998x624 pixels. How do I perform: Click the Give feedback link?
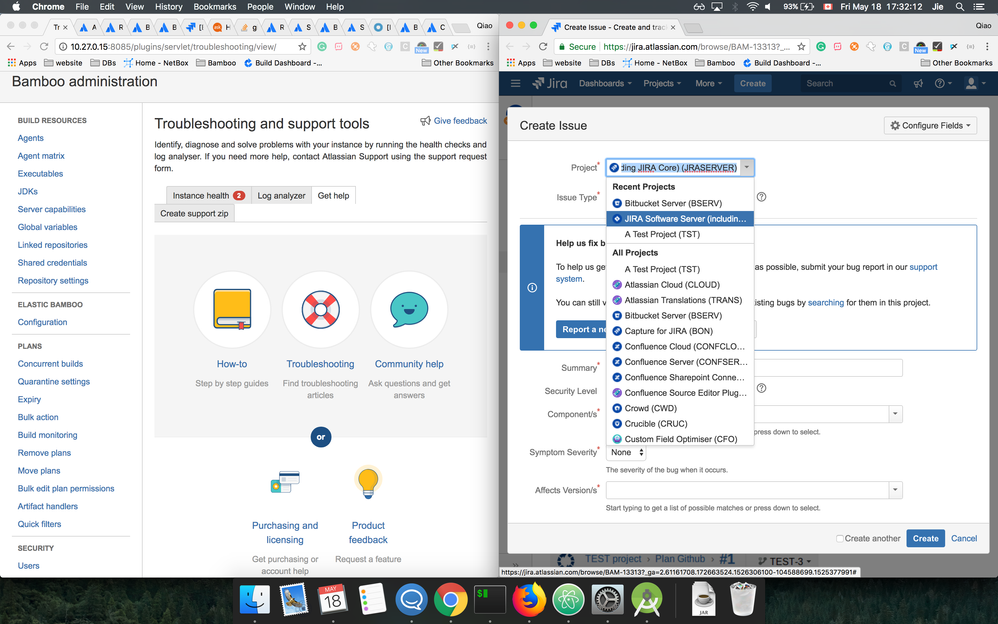coord(460,121)
